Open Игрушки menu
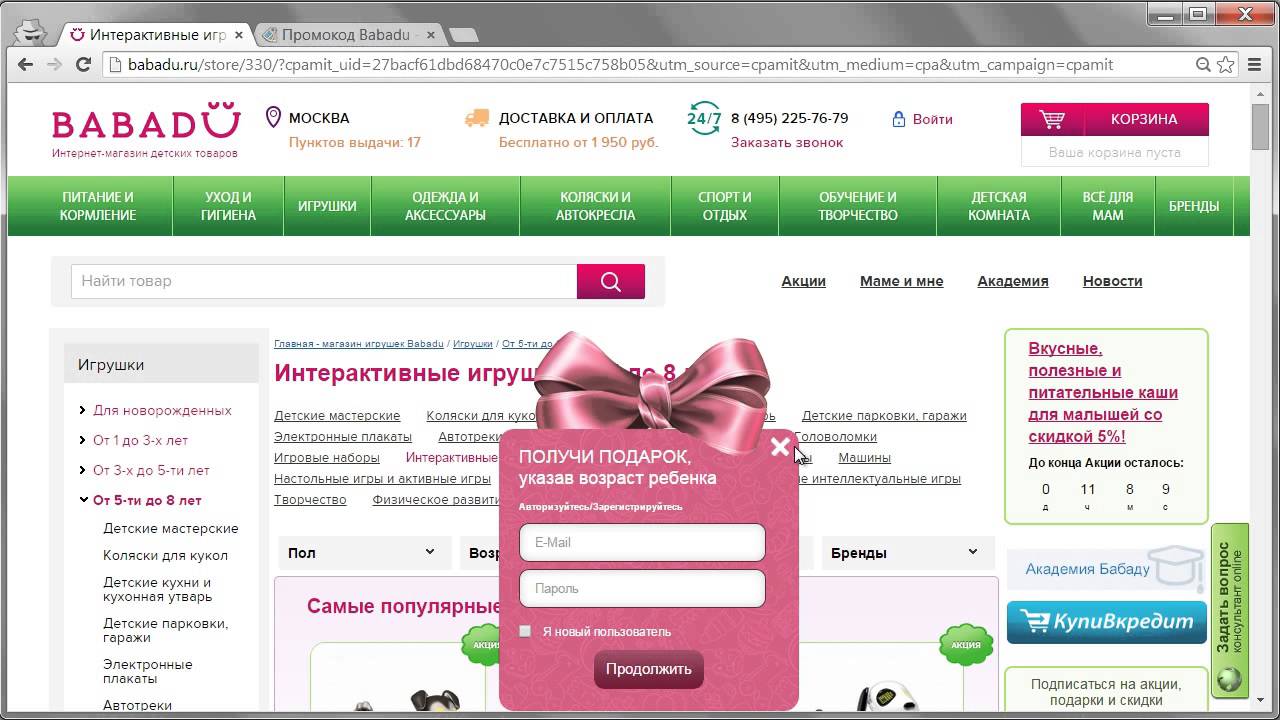This screenshot has height=720, width=1280. (327, 206)
